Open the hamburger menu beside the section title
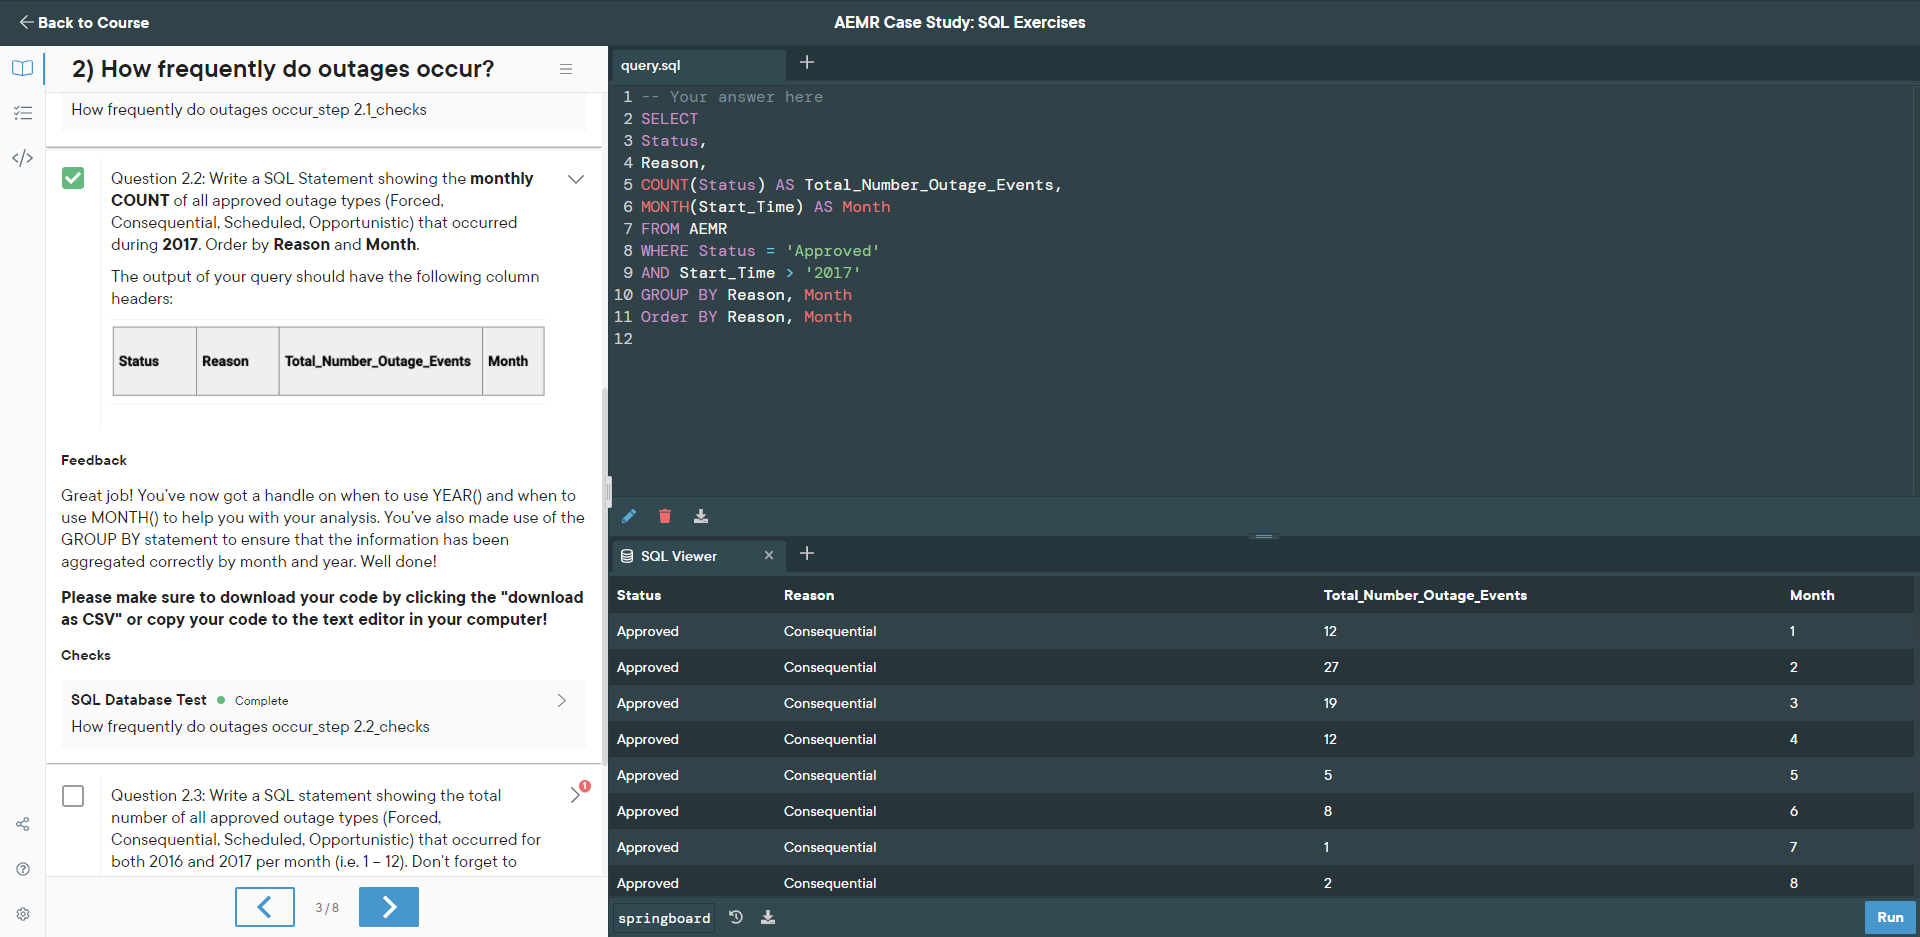The image size is (1920, 937). pos(566,69)
